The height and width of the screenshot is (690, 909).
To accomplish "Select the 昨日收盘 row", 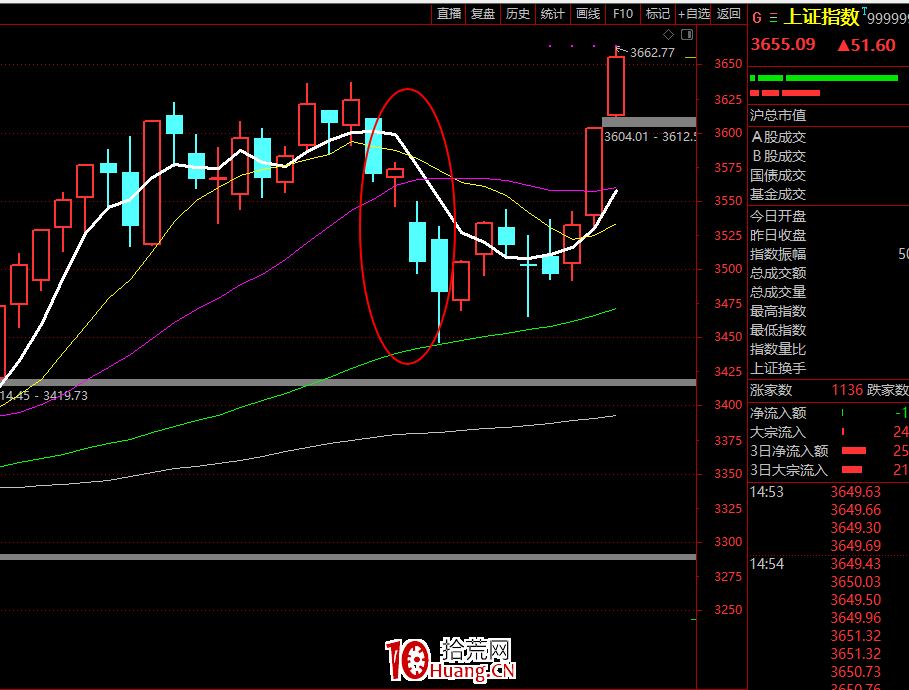I will (829, 235).
